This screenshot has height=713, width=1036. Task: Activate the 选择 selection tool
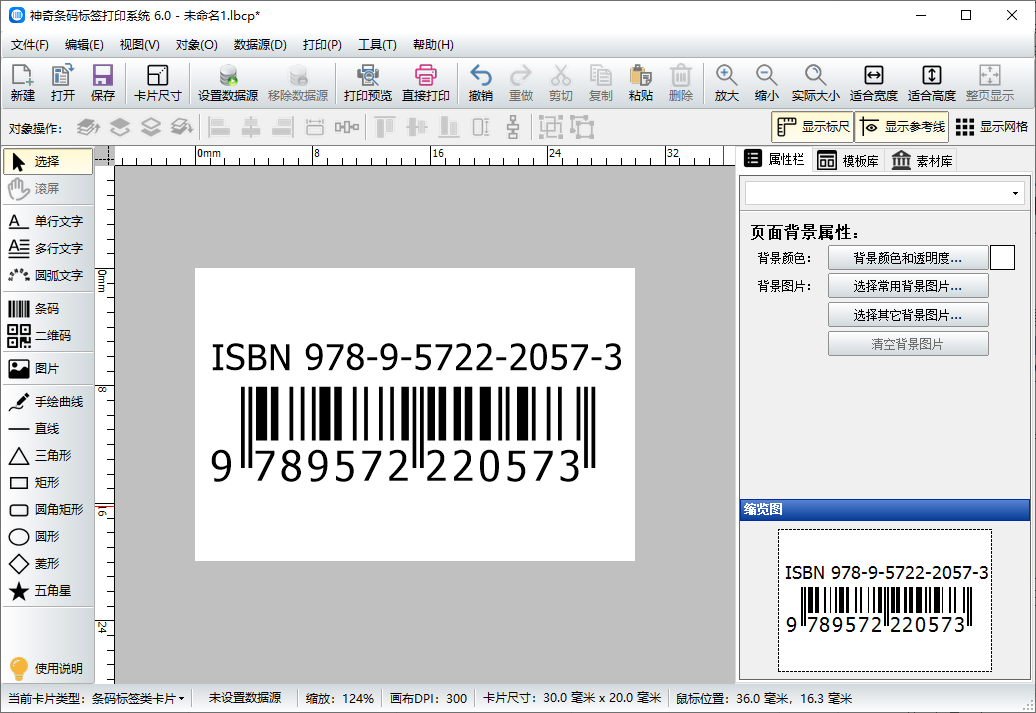pos(48,161)
